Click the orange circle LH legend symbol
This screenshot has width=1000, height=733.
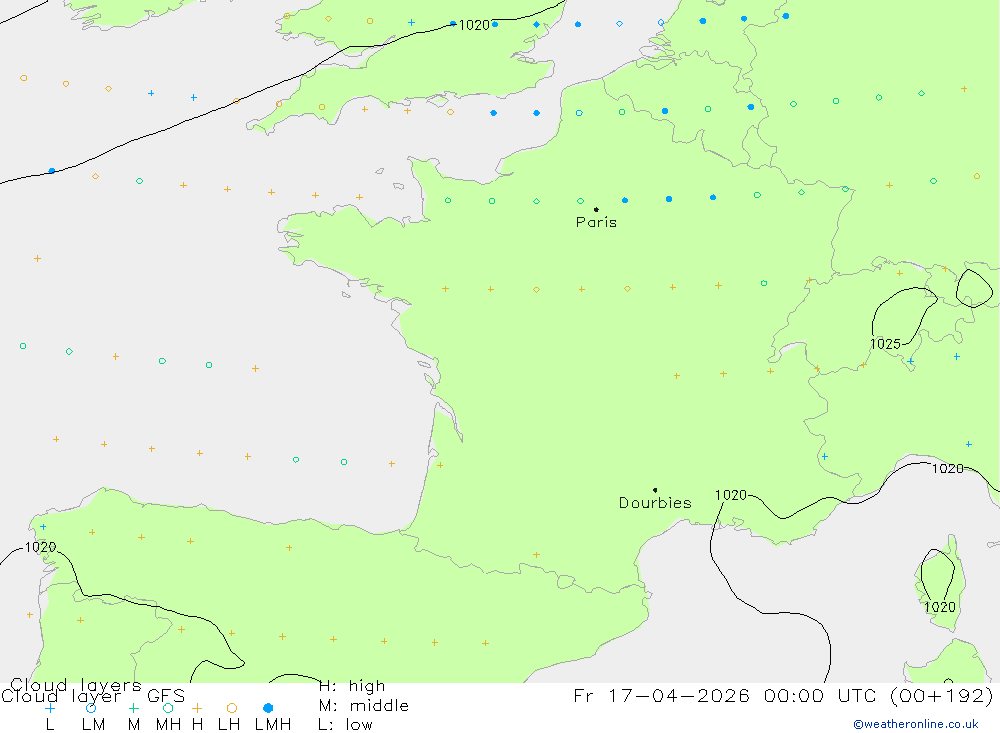tap(232, 708)
